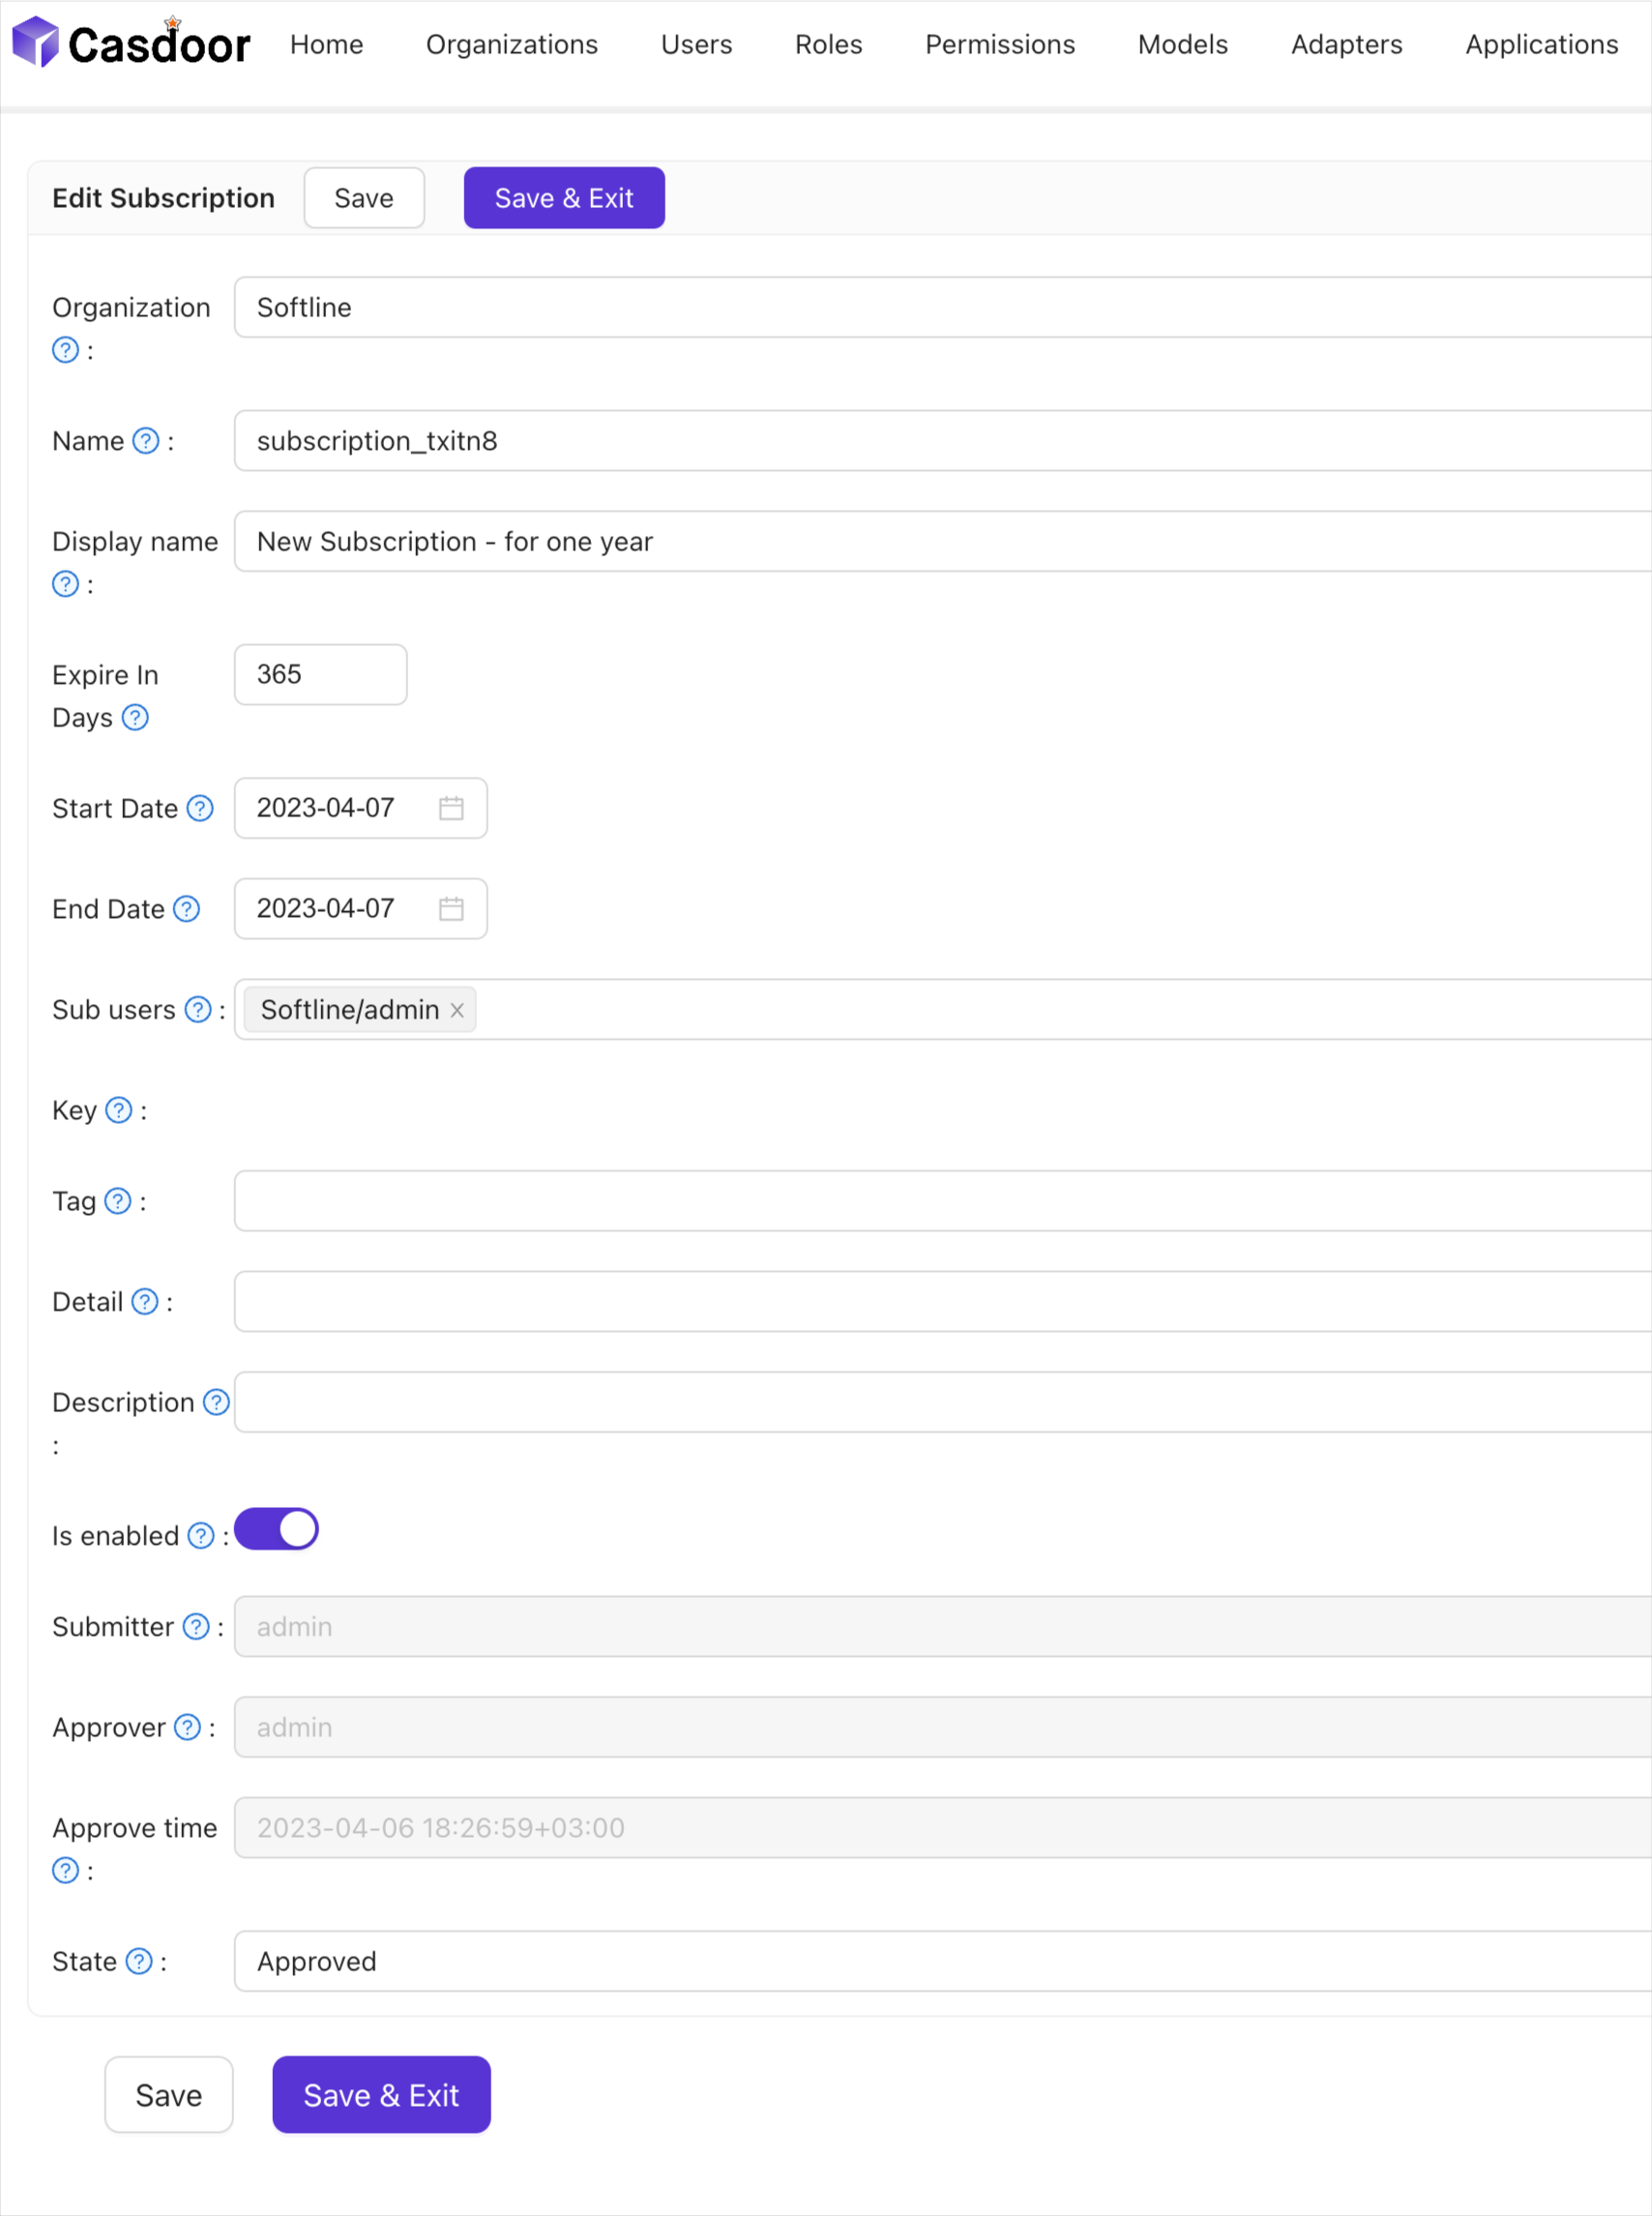Toggle the Is enabled switch off
1652x2216 pixels.
click(275, 1529)
